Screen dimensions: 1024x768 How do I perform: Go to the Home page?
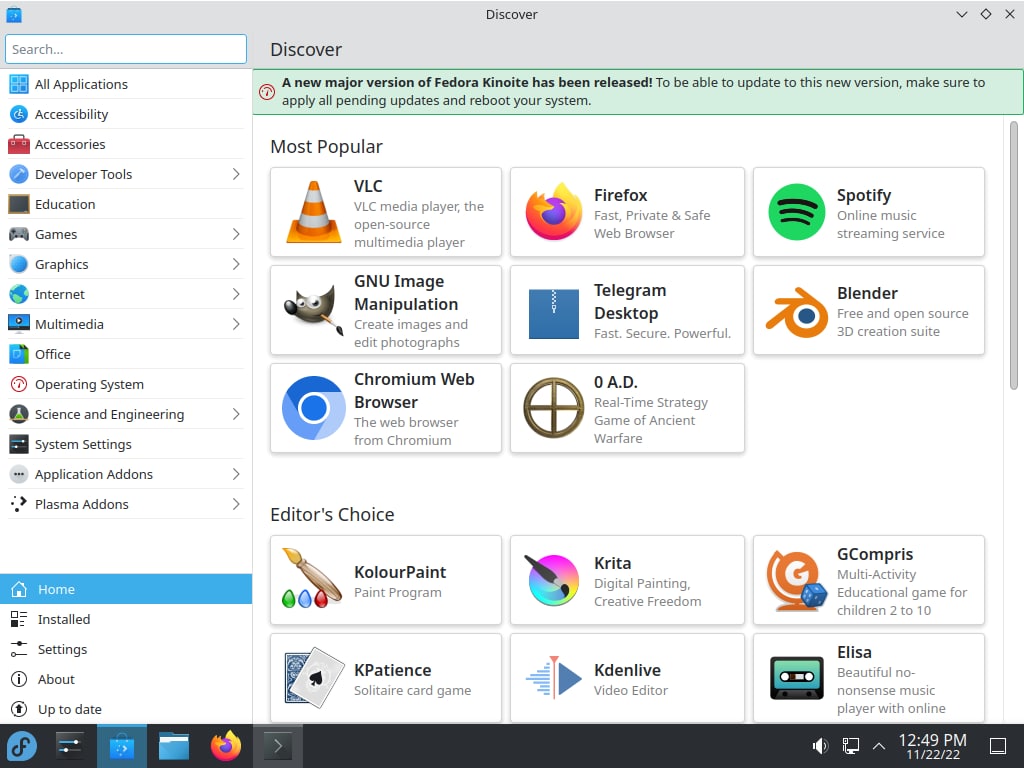[126, 589]
